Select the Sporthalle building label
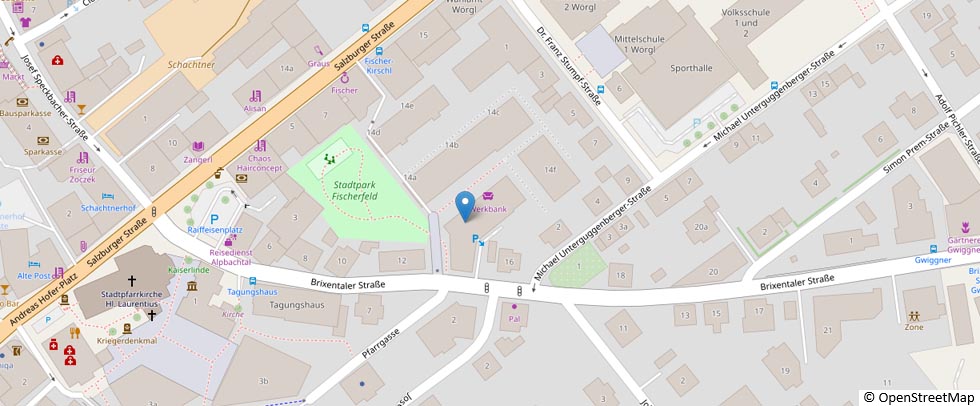 click(x=691, y=68)
